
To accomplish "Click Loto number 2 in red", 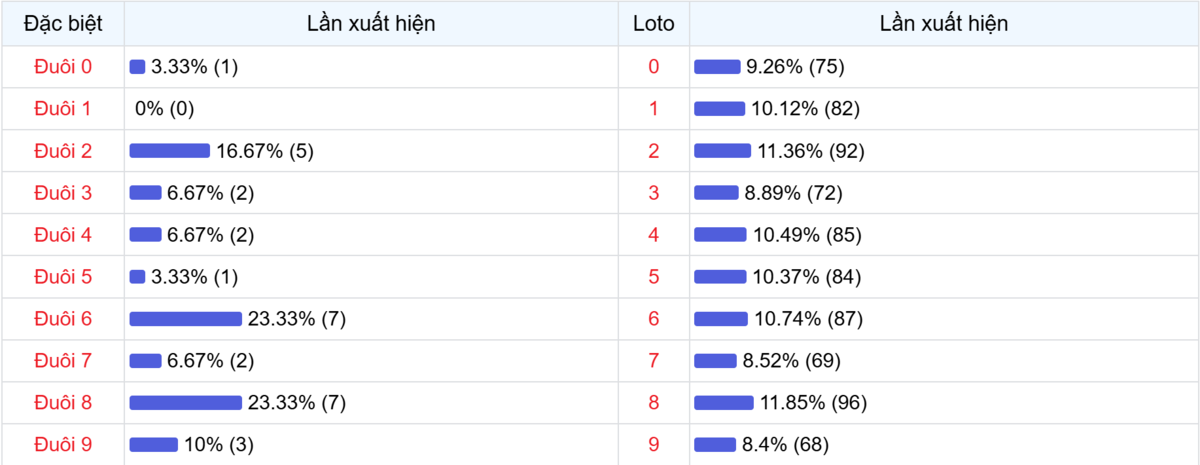I will pyautogui.click(x=654, y=151).
